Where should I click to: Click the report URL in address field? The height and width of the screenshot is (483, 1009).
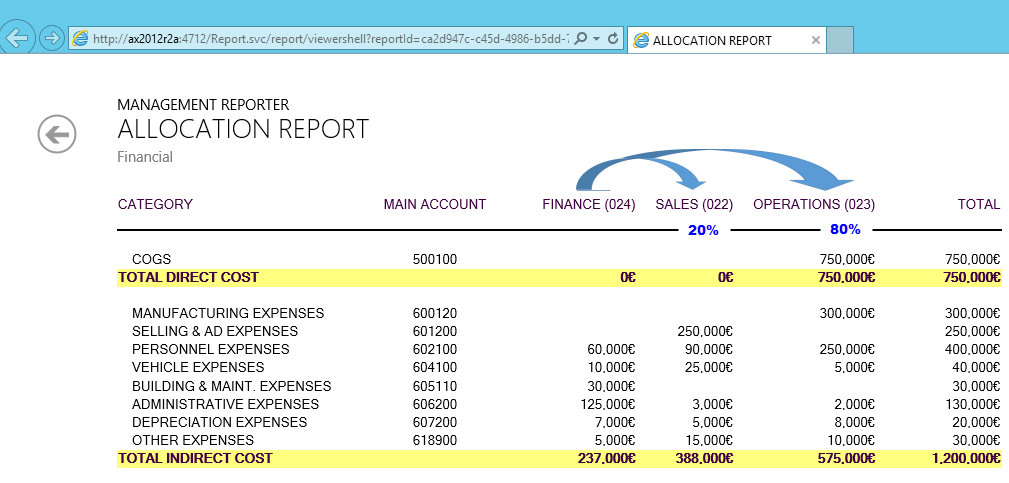[x=330, y=40]
